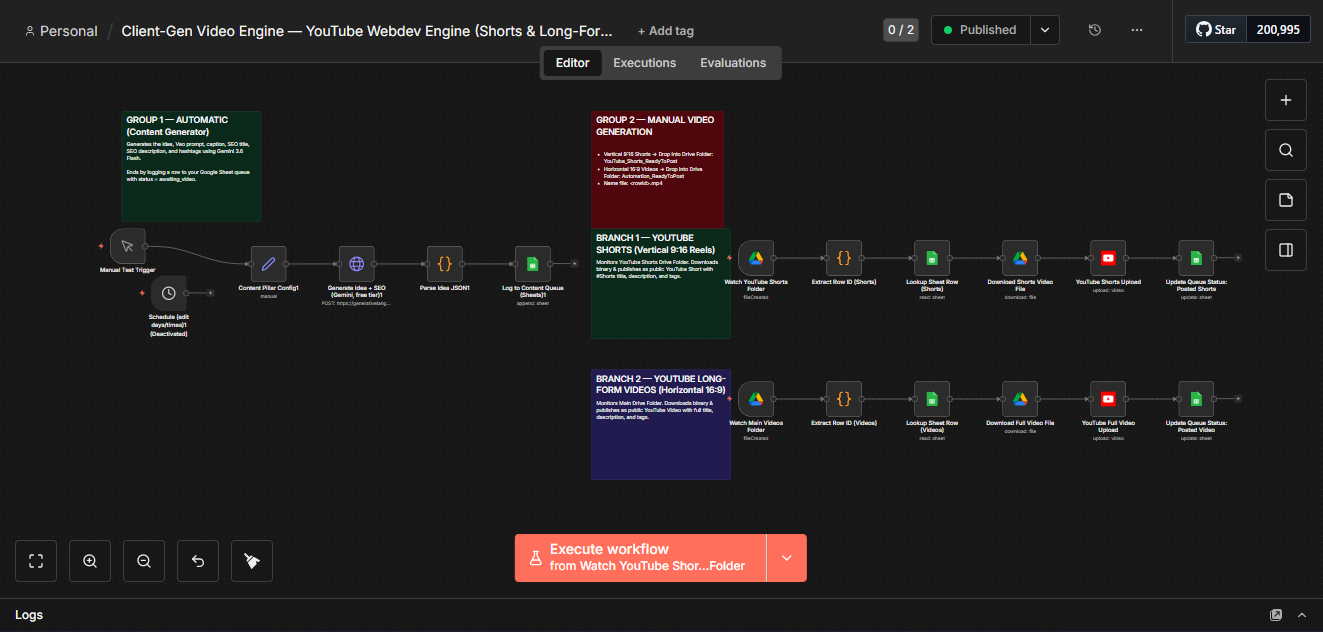Open the Published status dropdown arrow
The width and height of the screenshot is (1323, 632).
(1045, 30)
